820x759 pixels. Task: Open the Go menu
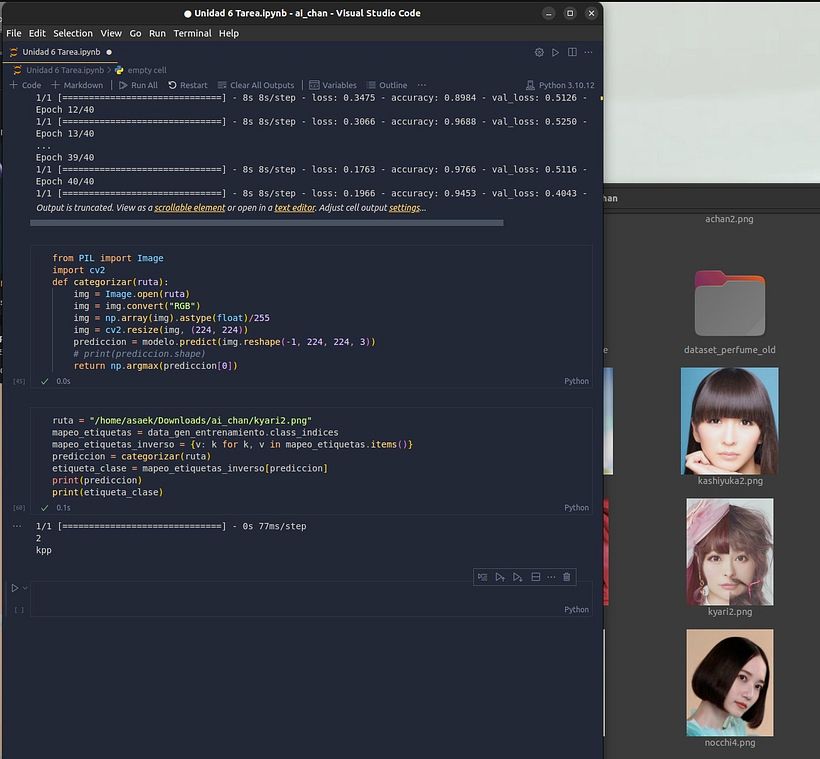pyautogui.click(x=135, y=33)
